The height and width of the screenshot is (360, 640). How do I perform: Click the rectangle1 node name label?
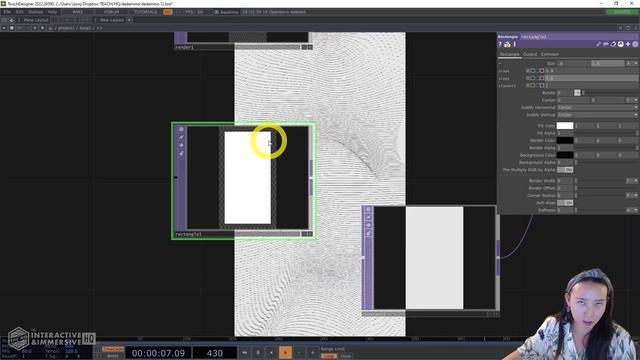pos(188,234)
